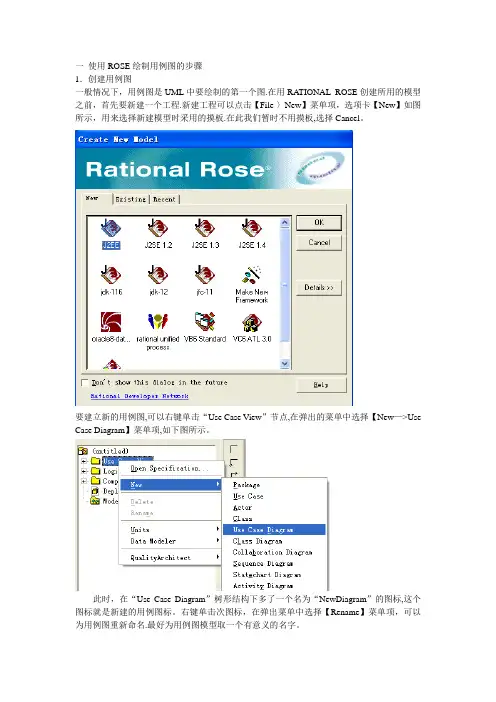
Task: Toggle "Don't show this dialog in the future"
Action: [85, 382]
